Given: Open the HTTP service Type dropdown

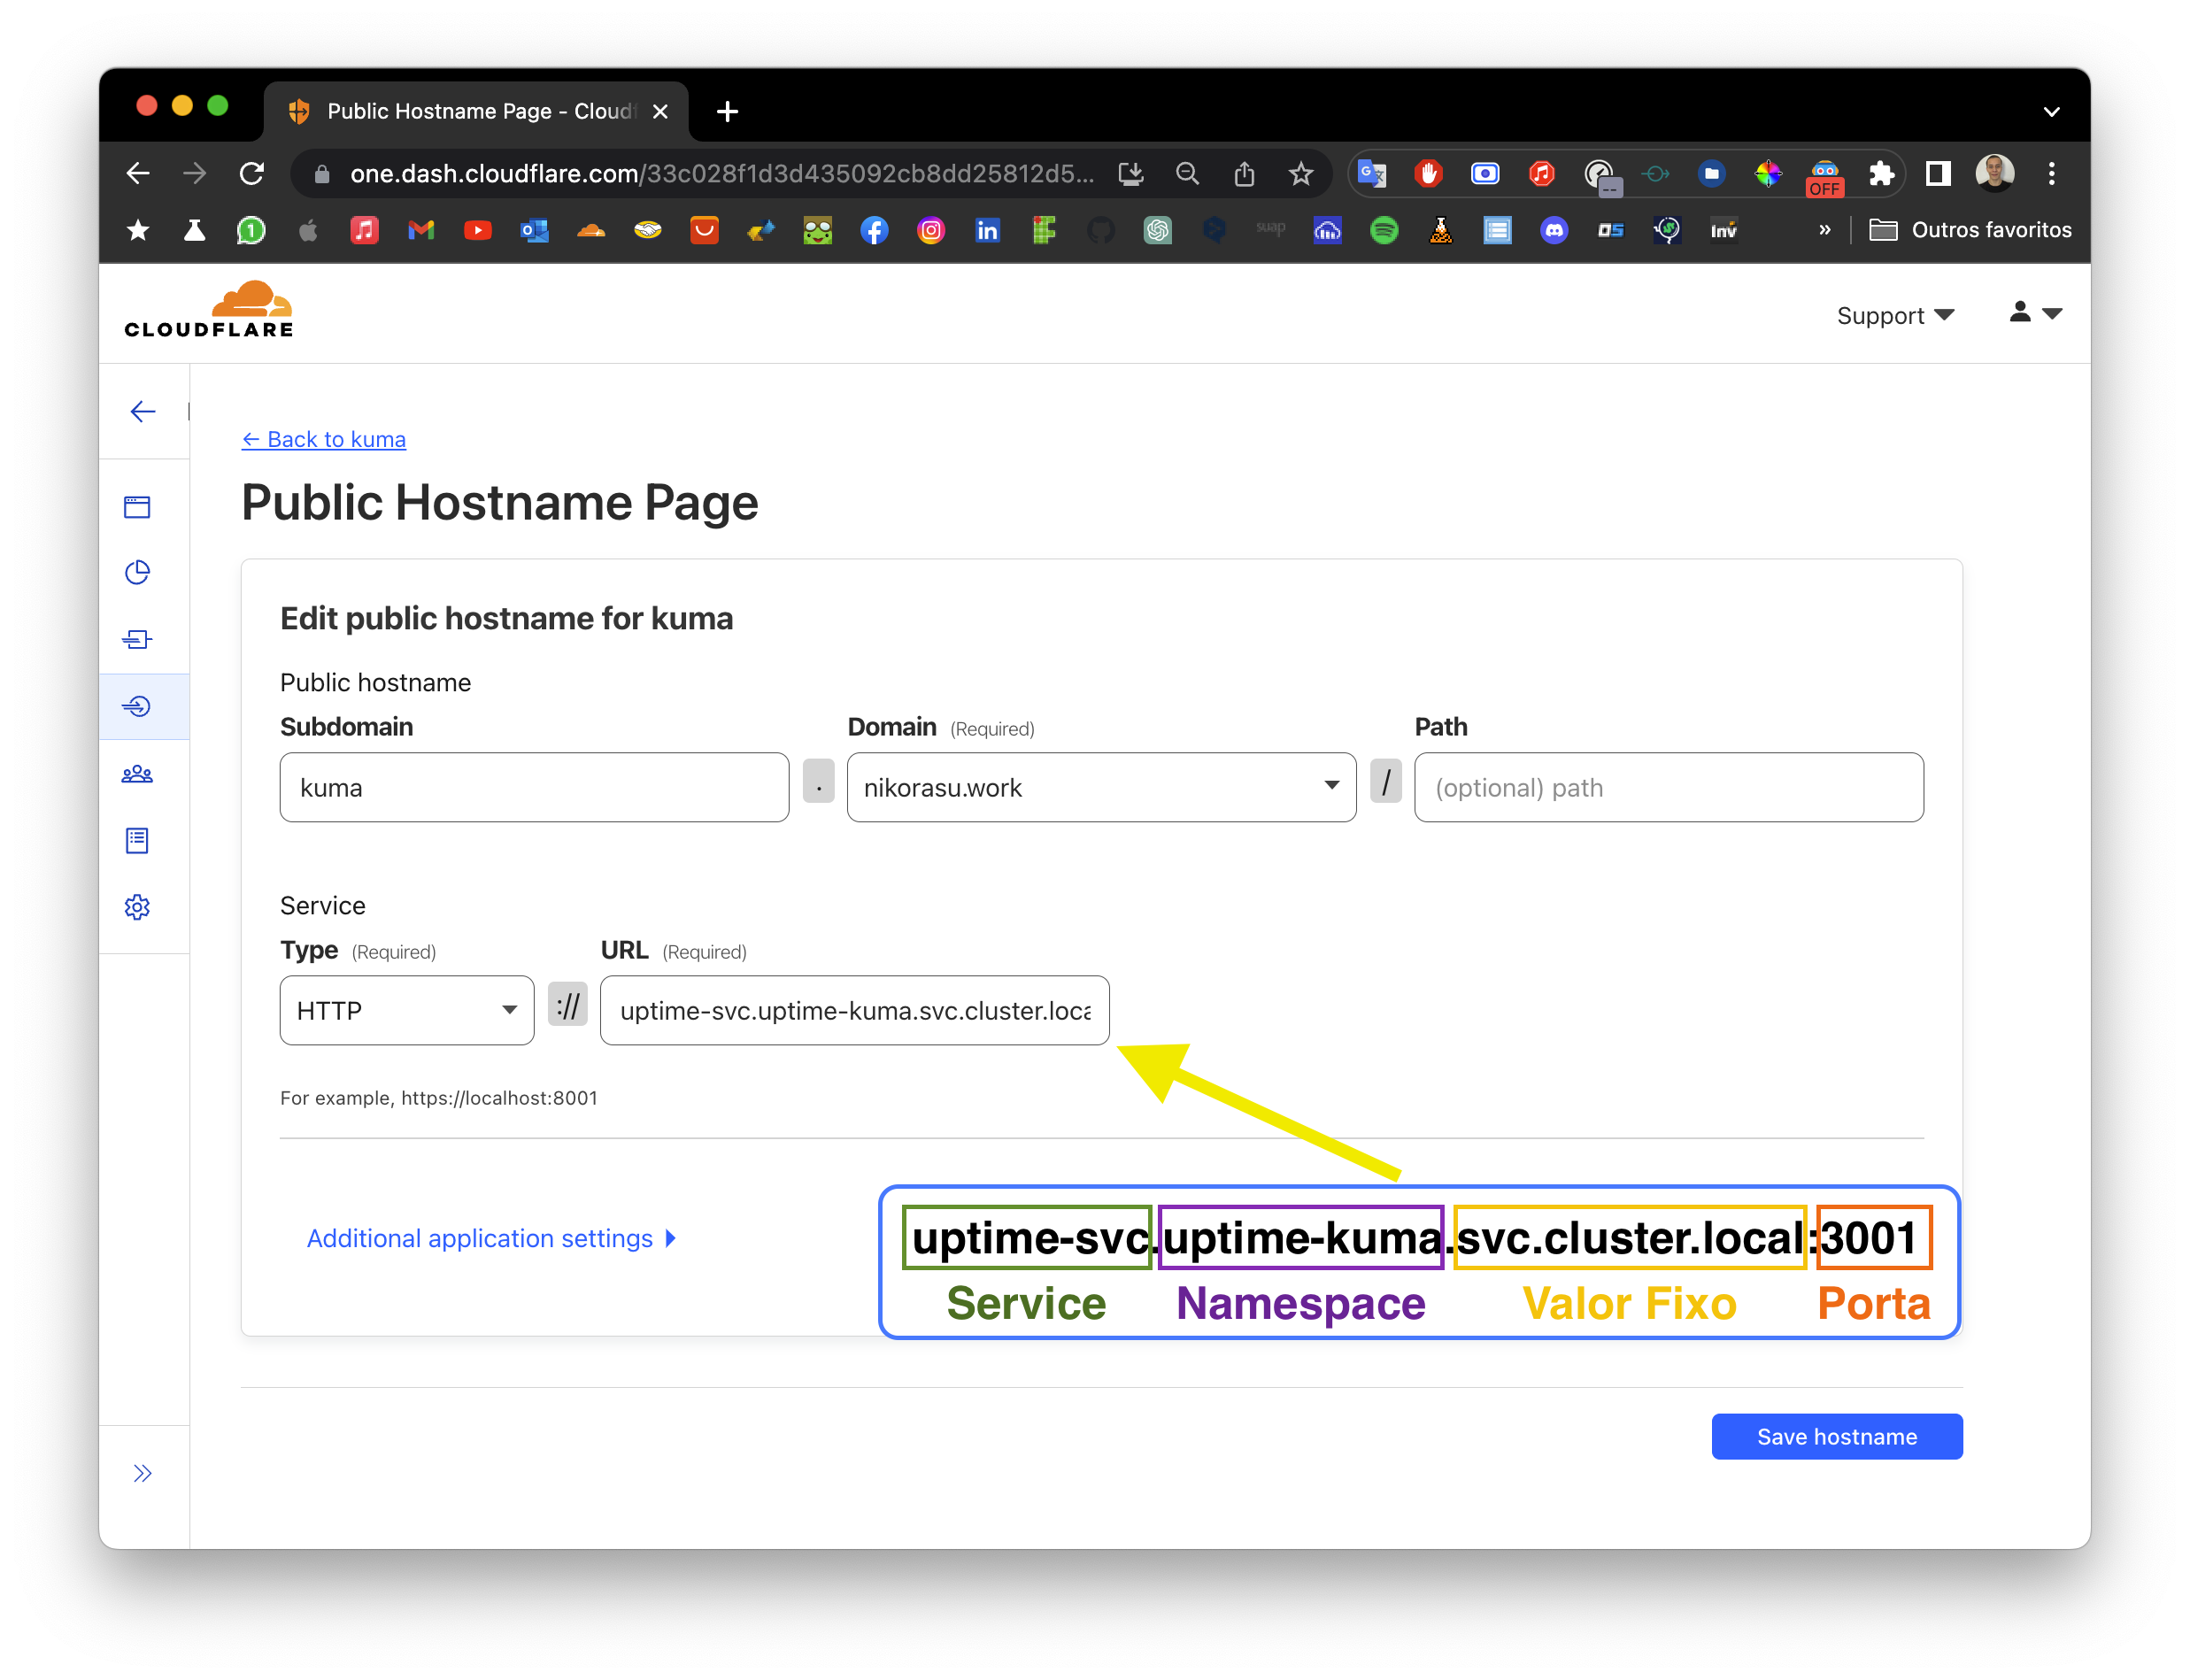Looking at the screenshot, I should (x=406, y=1010).
